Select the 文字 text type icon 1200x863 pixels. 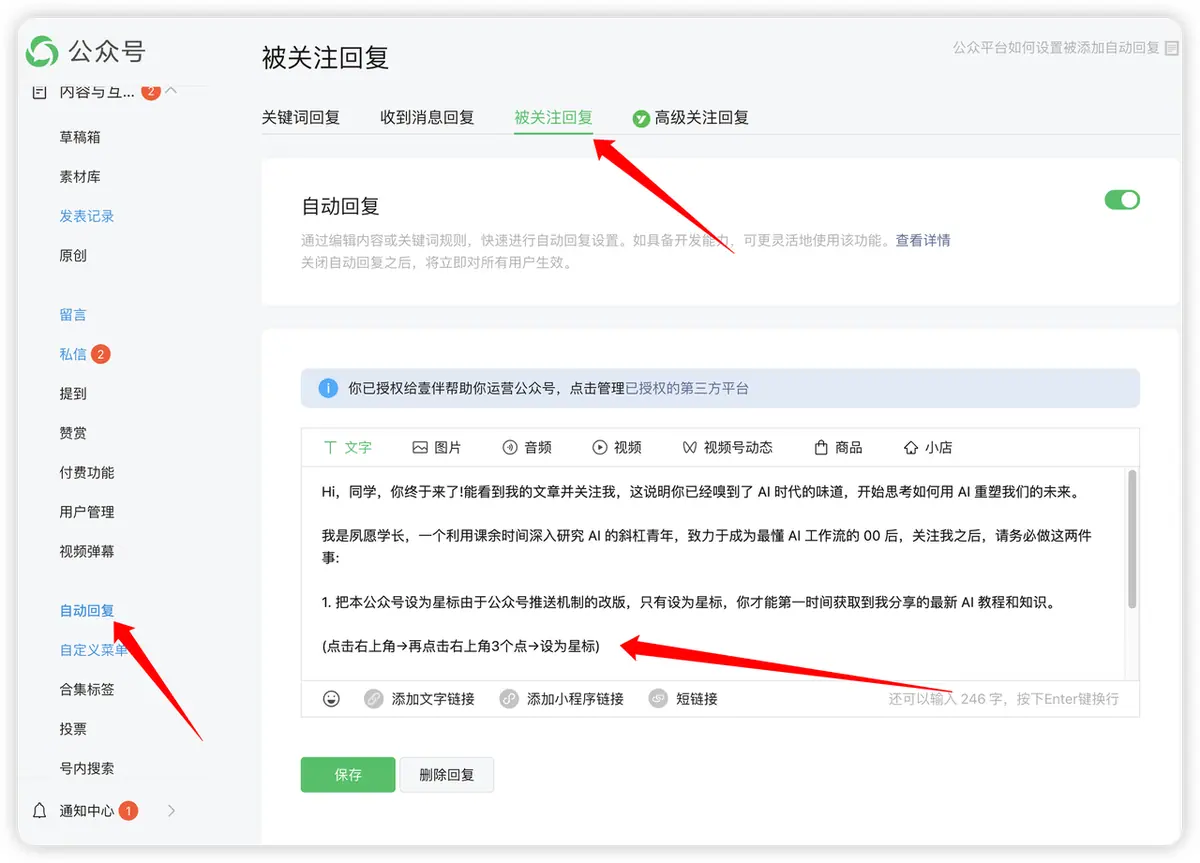tap(330, 448)
